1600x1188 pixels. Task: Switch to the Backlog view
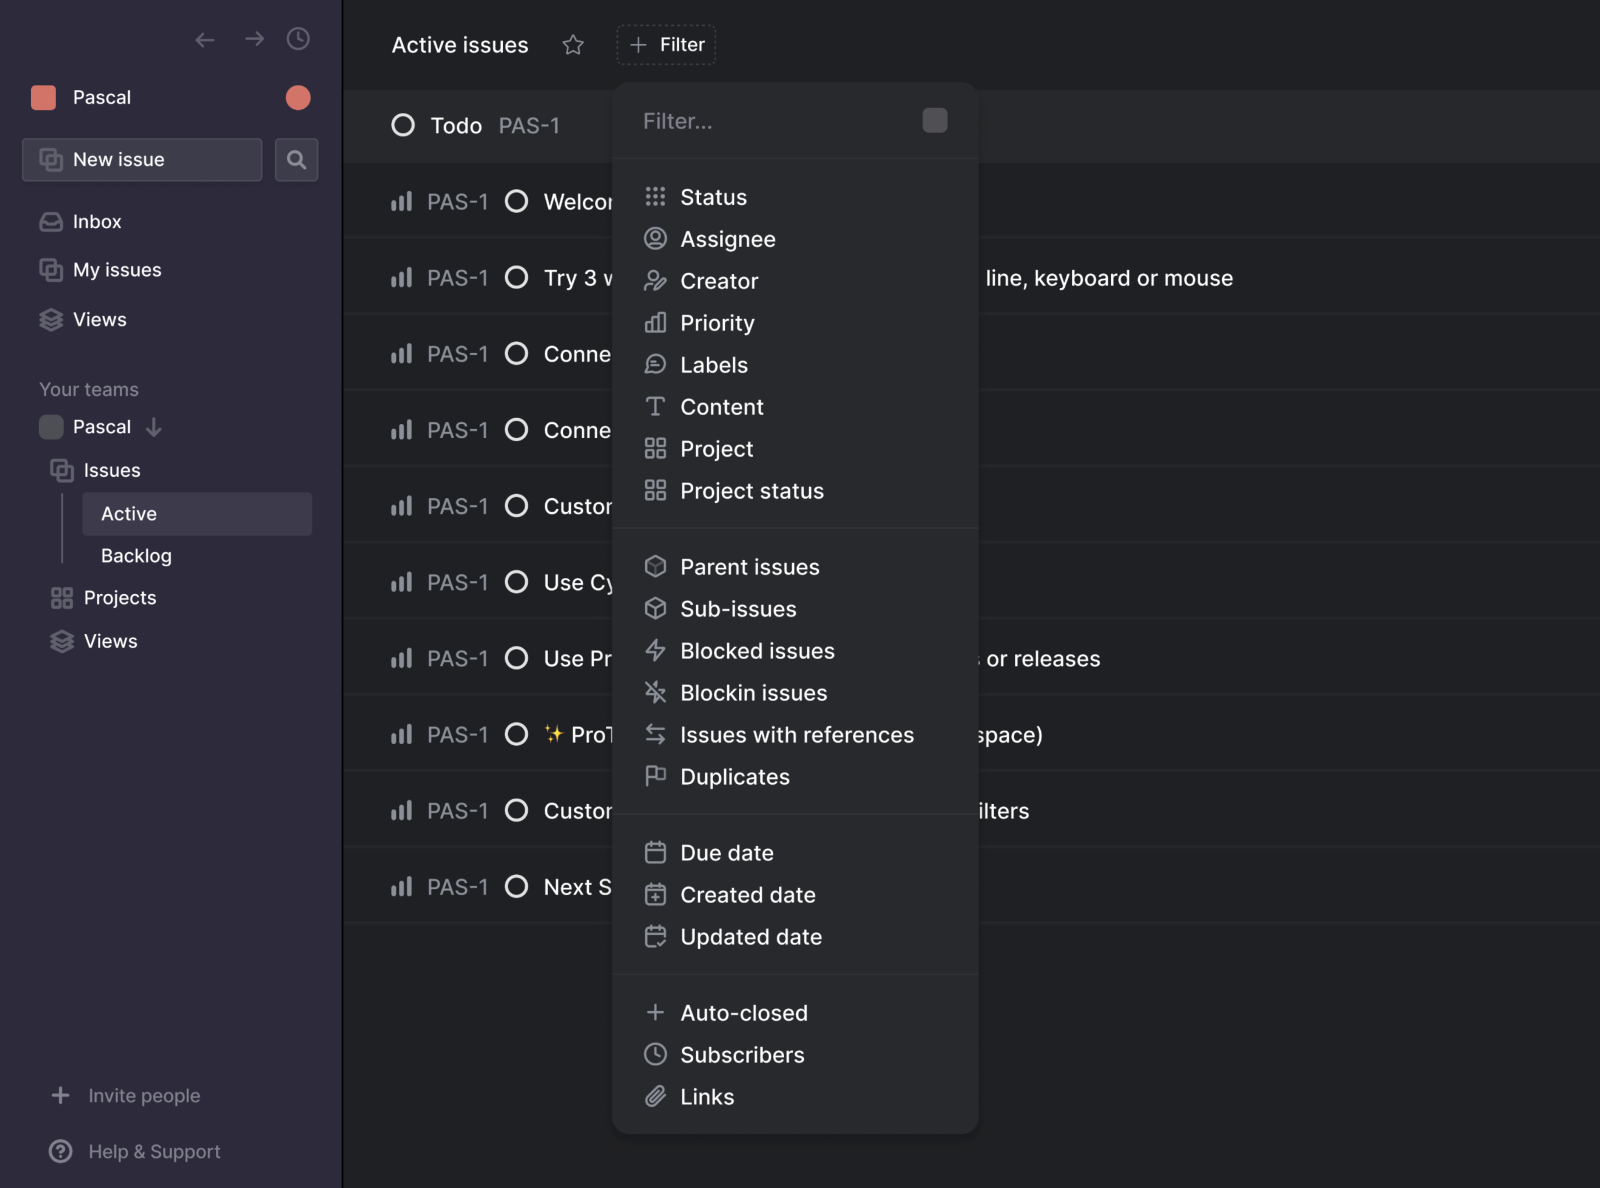[x=136, y=555]
